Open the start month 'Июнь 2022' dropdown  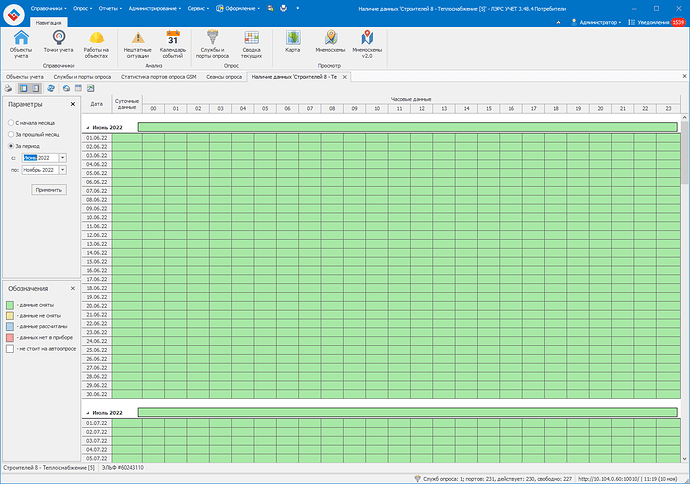62,158
